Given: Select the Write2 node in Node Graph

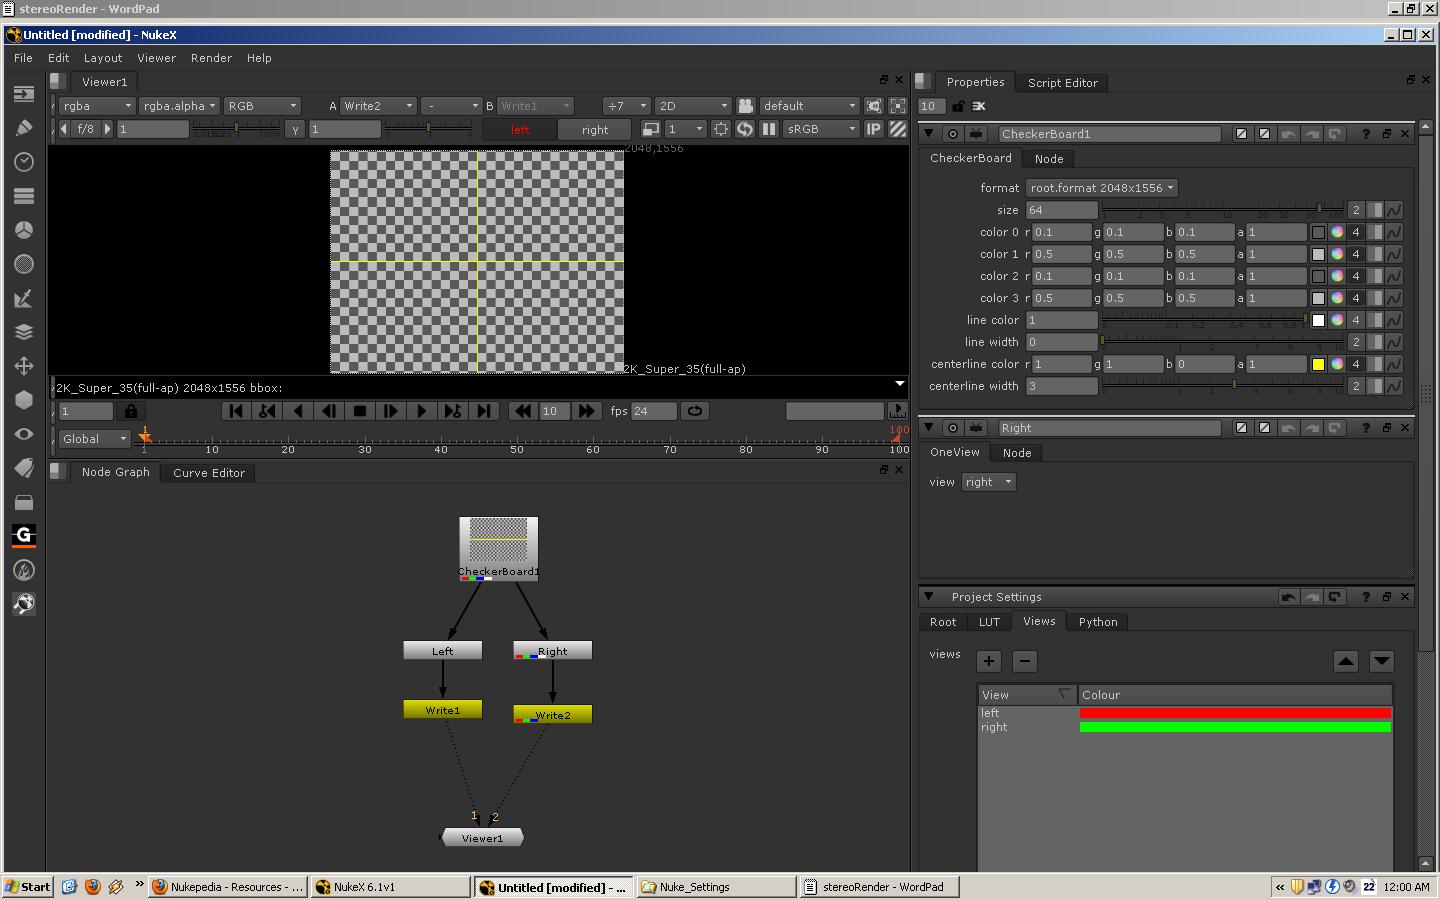Looking at the screenshot, I should point(553,715).
